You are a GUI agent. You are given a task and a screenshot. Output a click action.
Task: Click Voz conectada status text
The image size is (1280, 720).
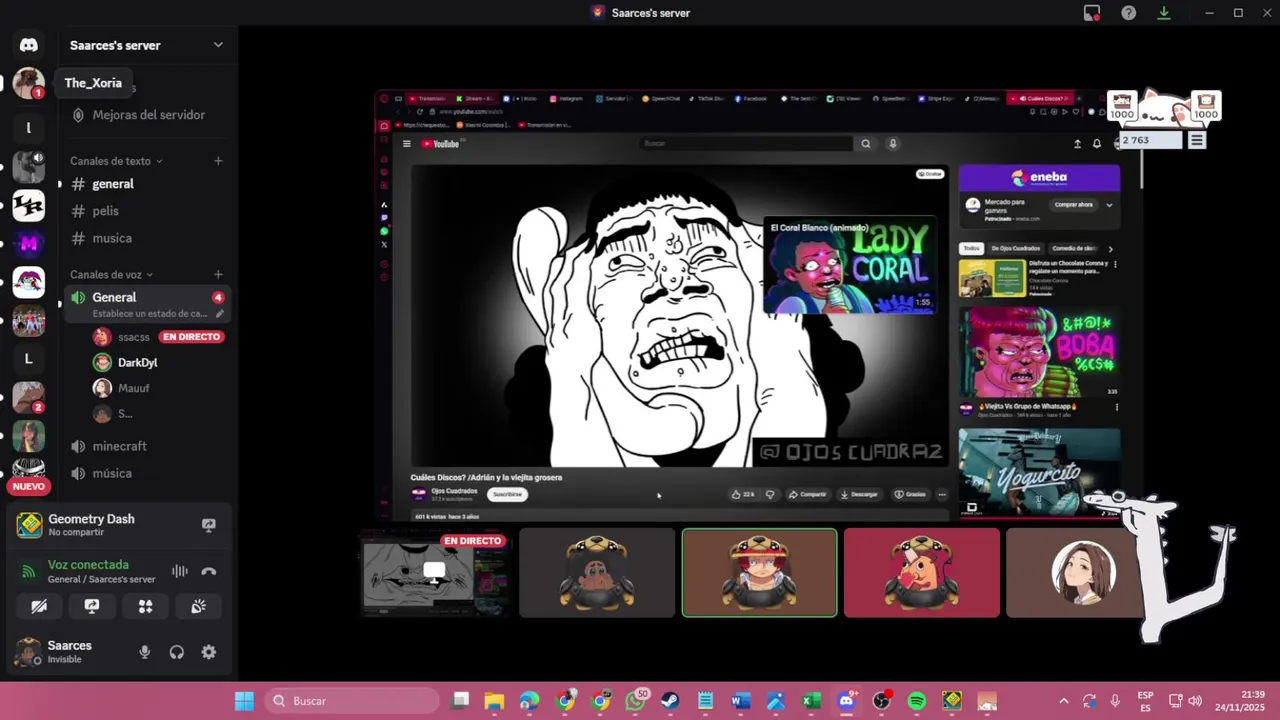(88, 565)
